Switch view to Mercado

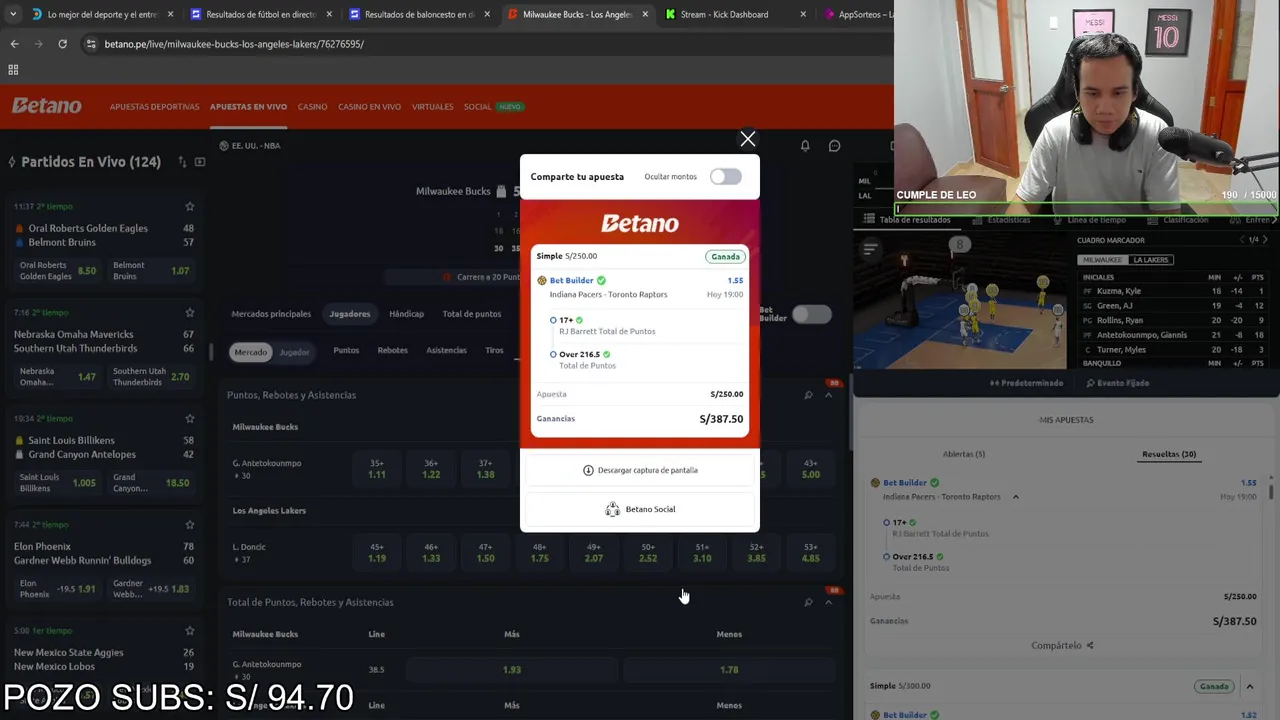click(x=250, y=352)
